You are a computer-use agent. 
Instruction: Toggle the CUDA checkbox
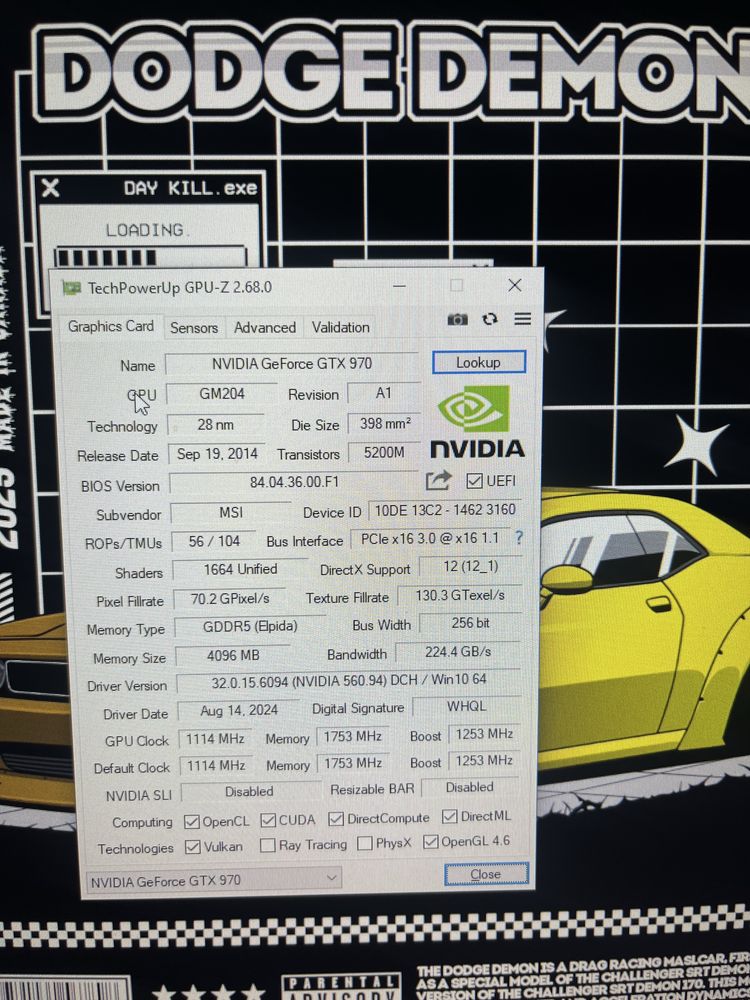268,820
